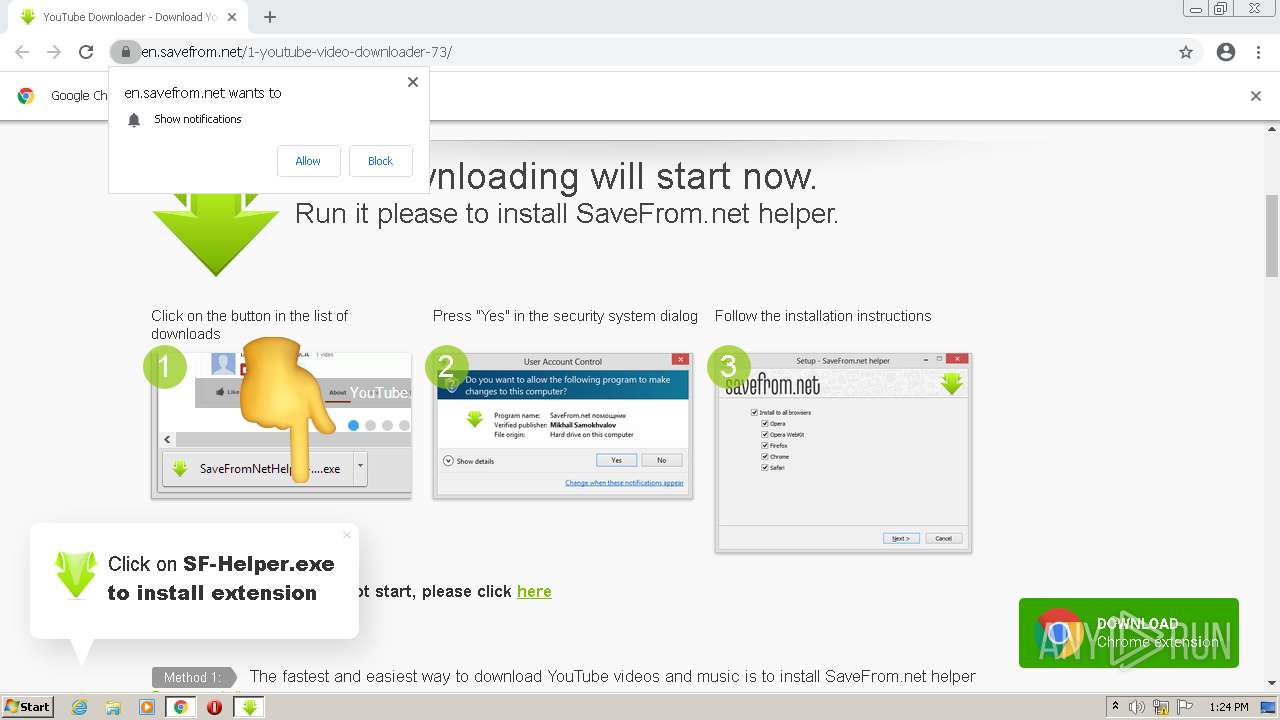Open the Windows Start menu
This screenshot has height=720, width=1280.
point(27,707)
